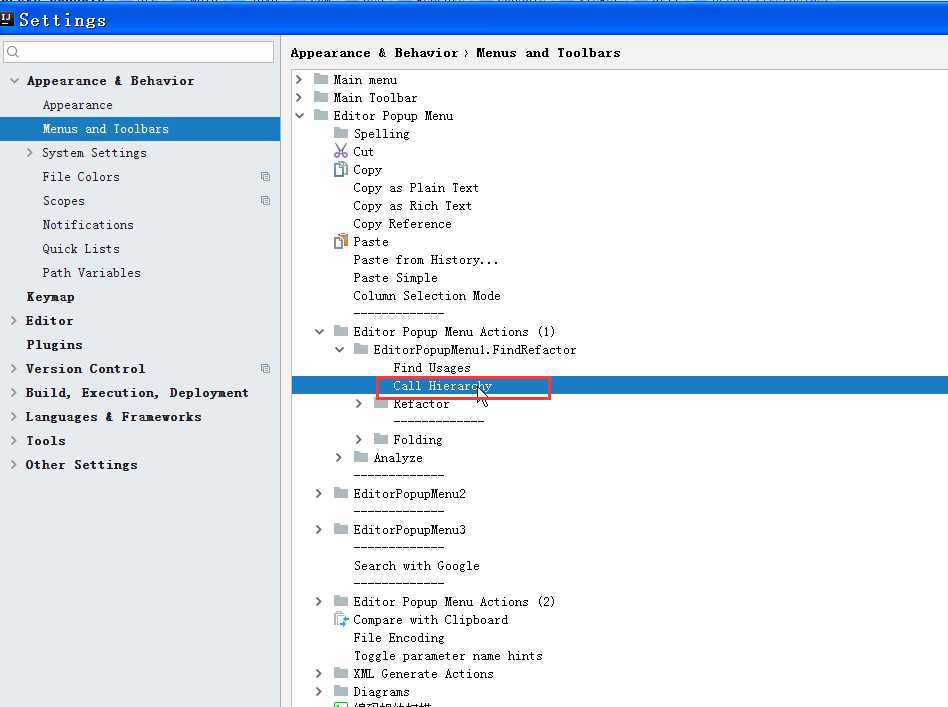Click the EditorPopupMenu1.FindRefactor folder icon
This screenshot has width=948, height=707.
(361, 349)
